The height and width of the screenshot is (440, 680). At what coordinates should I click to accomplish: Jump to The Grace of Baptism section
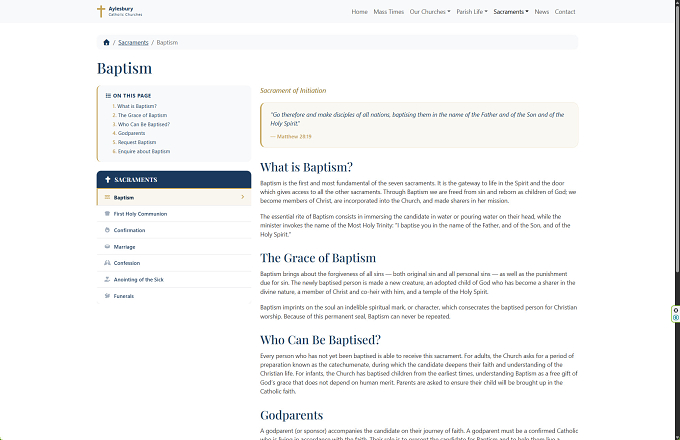tap(142, 115)
